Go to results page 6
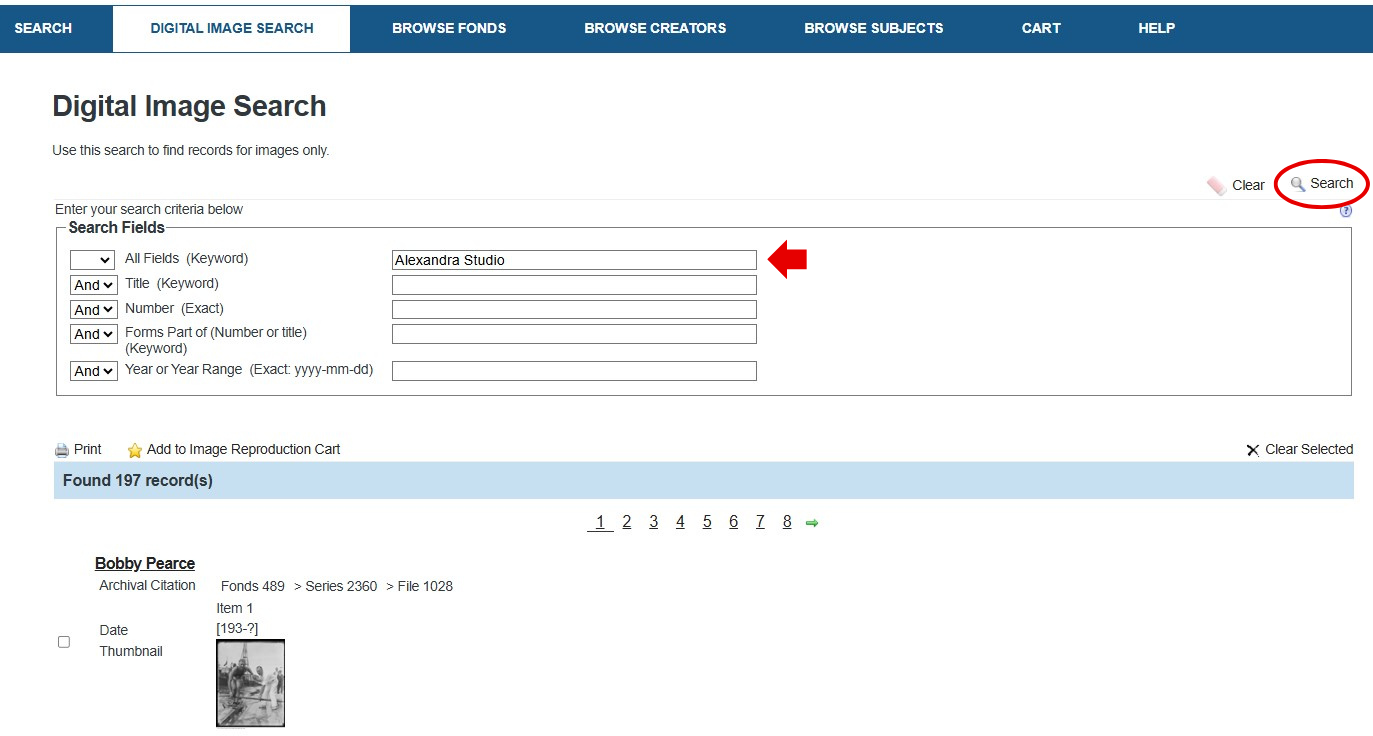Viewport: 1373px width, 736px height. [733, 522]
